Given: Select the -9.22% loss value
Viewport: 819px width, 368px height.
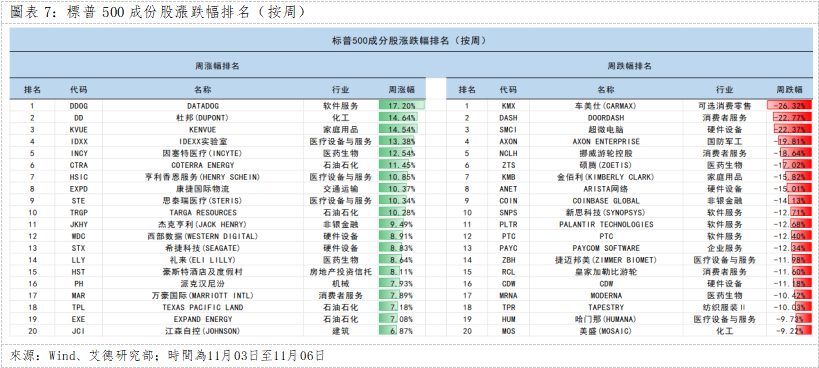Looking at the screenshot, I should point(789,331).
